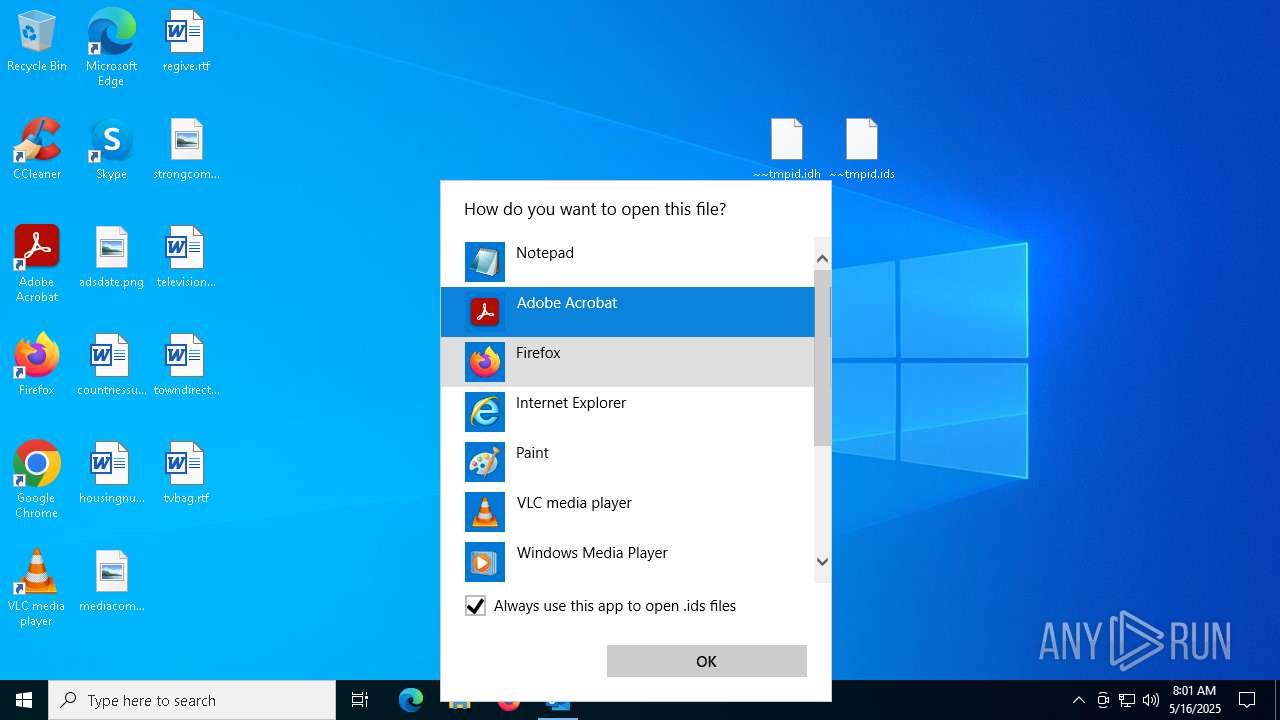This screenshot has width=1280, height=720.
Task: Select the ~~tmpid.idh file on the desktop
Action: (787, 150)
